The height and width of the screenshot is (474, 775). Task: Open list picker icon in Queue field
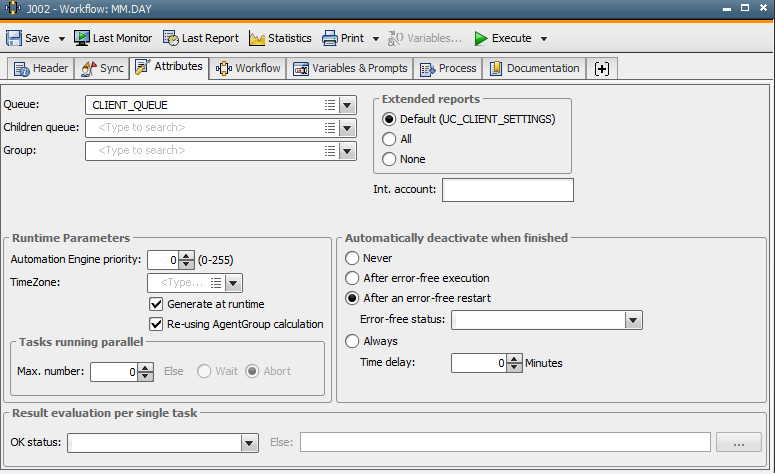coord(330,105)
